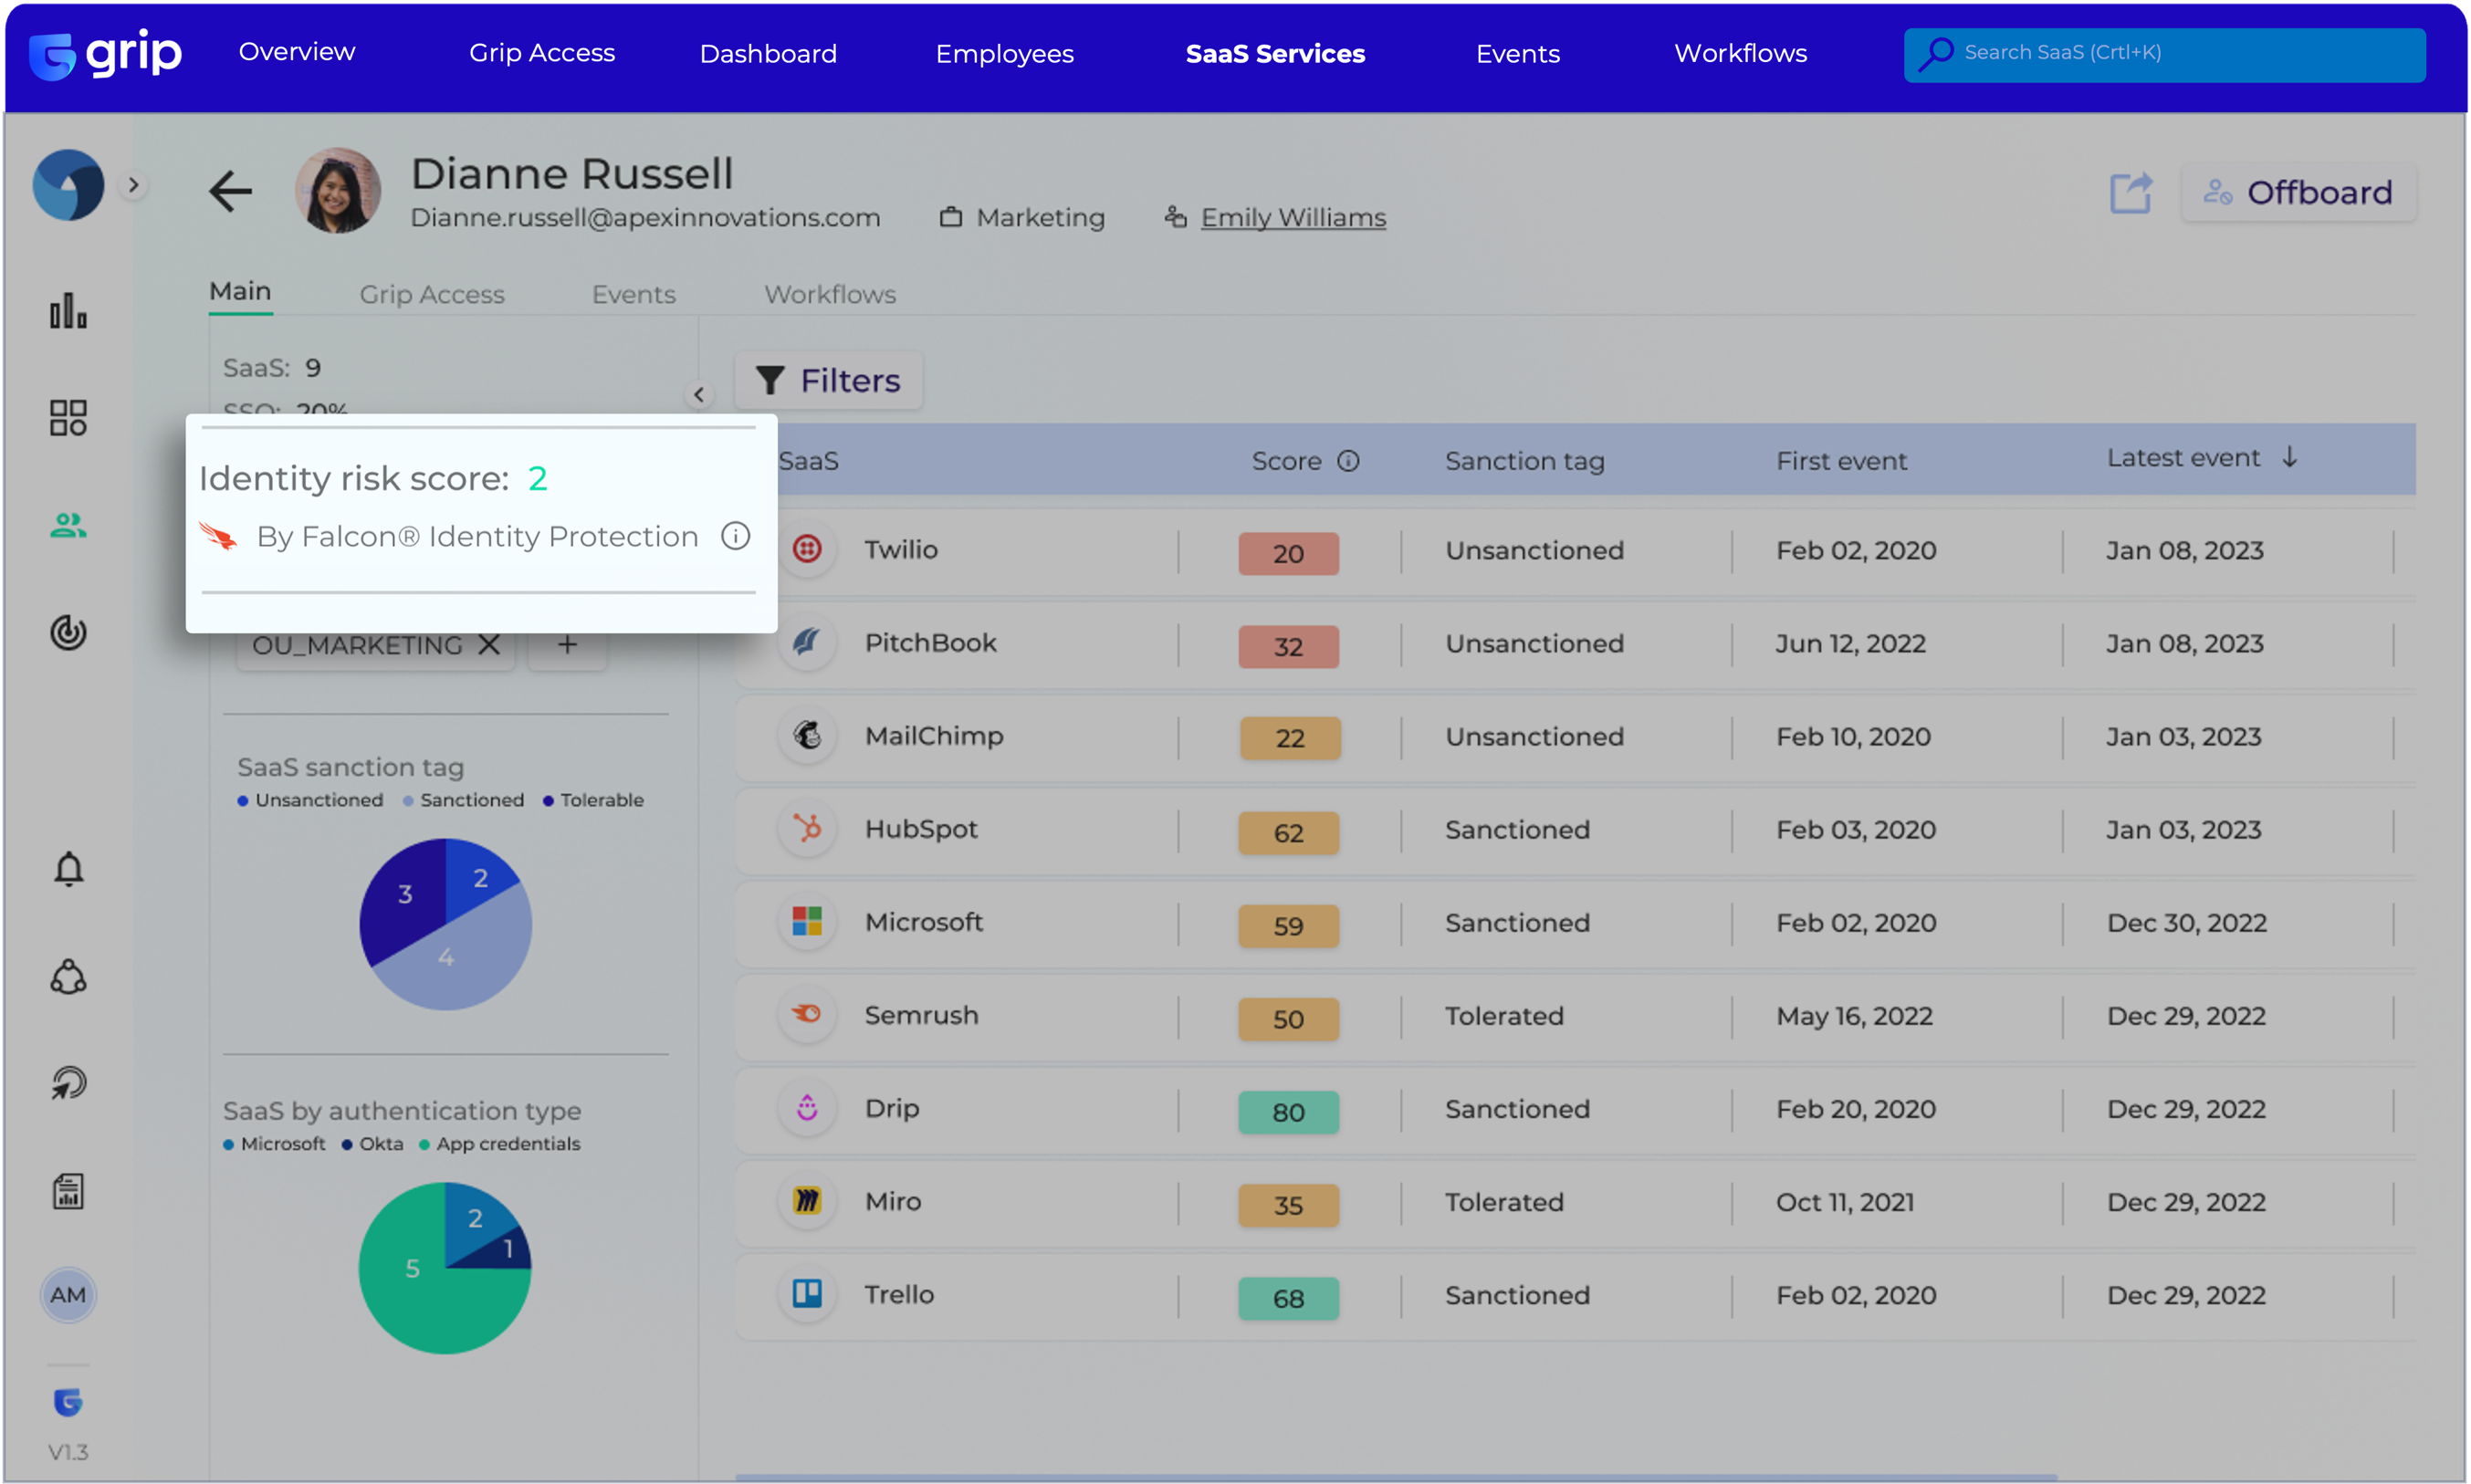Click Unsanctioned legend item
This screenshot has height=1484, width=2471.
click(x=310, y=800)
